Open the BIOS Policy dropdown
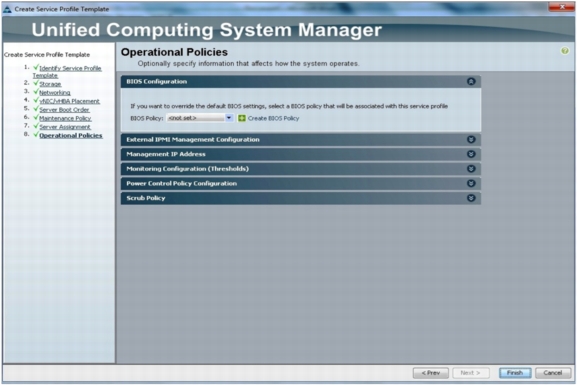 [200, 118]
